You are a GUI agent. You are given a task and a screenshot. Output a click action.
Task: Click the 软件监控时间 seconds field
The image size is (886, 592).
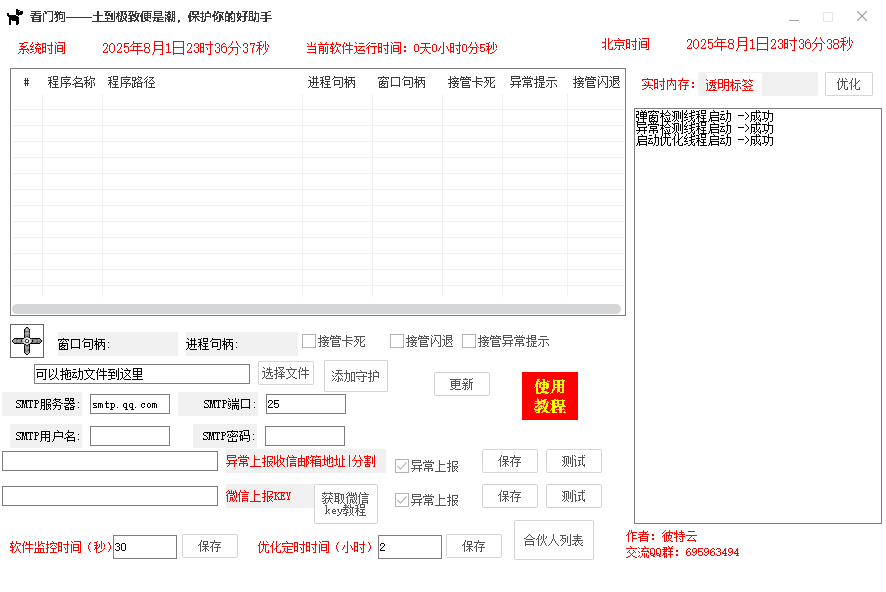[x=145, y=547]
